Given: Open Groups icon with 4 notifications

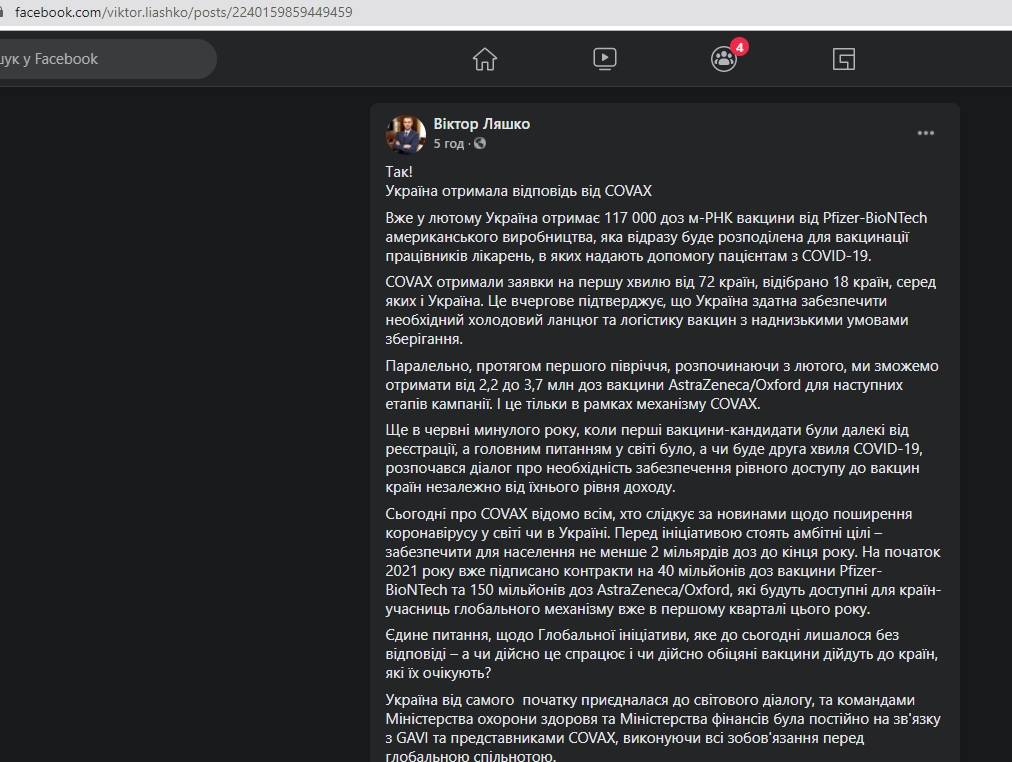Looking at the screenshot, I should pos(724,59).
